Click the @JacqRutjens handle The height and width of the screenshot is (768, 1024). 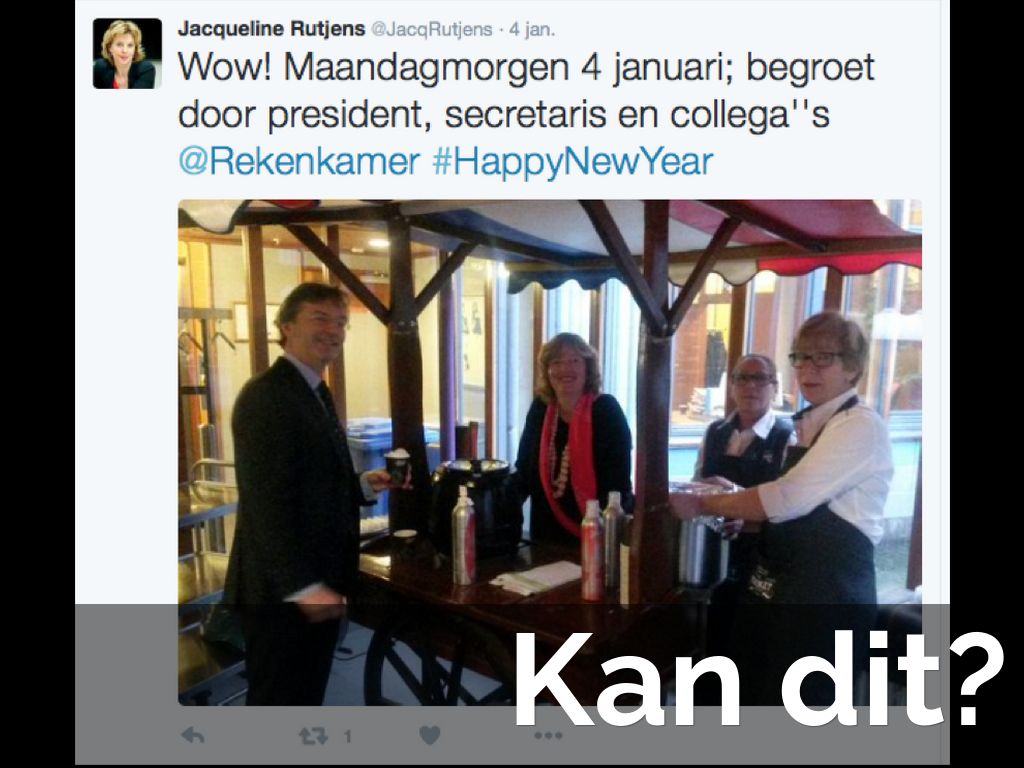tap(431, 29)
